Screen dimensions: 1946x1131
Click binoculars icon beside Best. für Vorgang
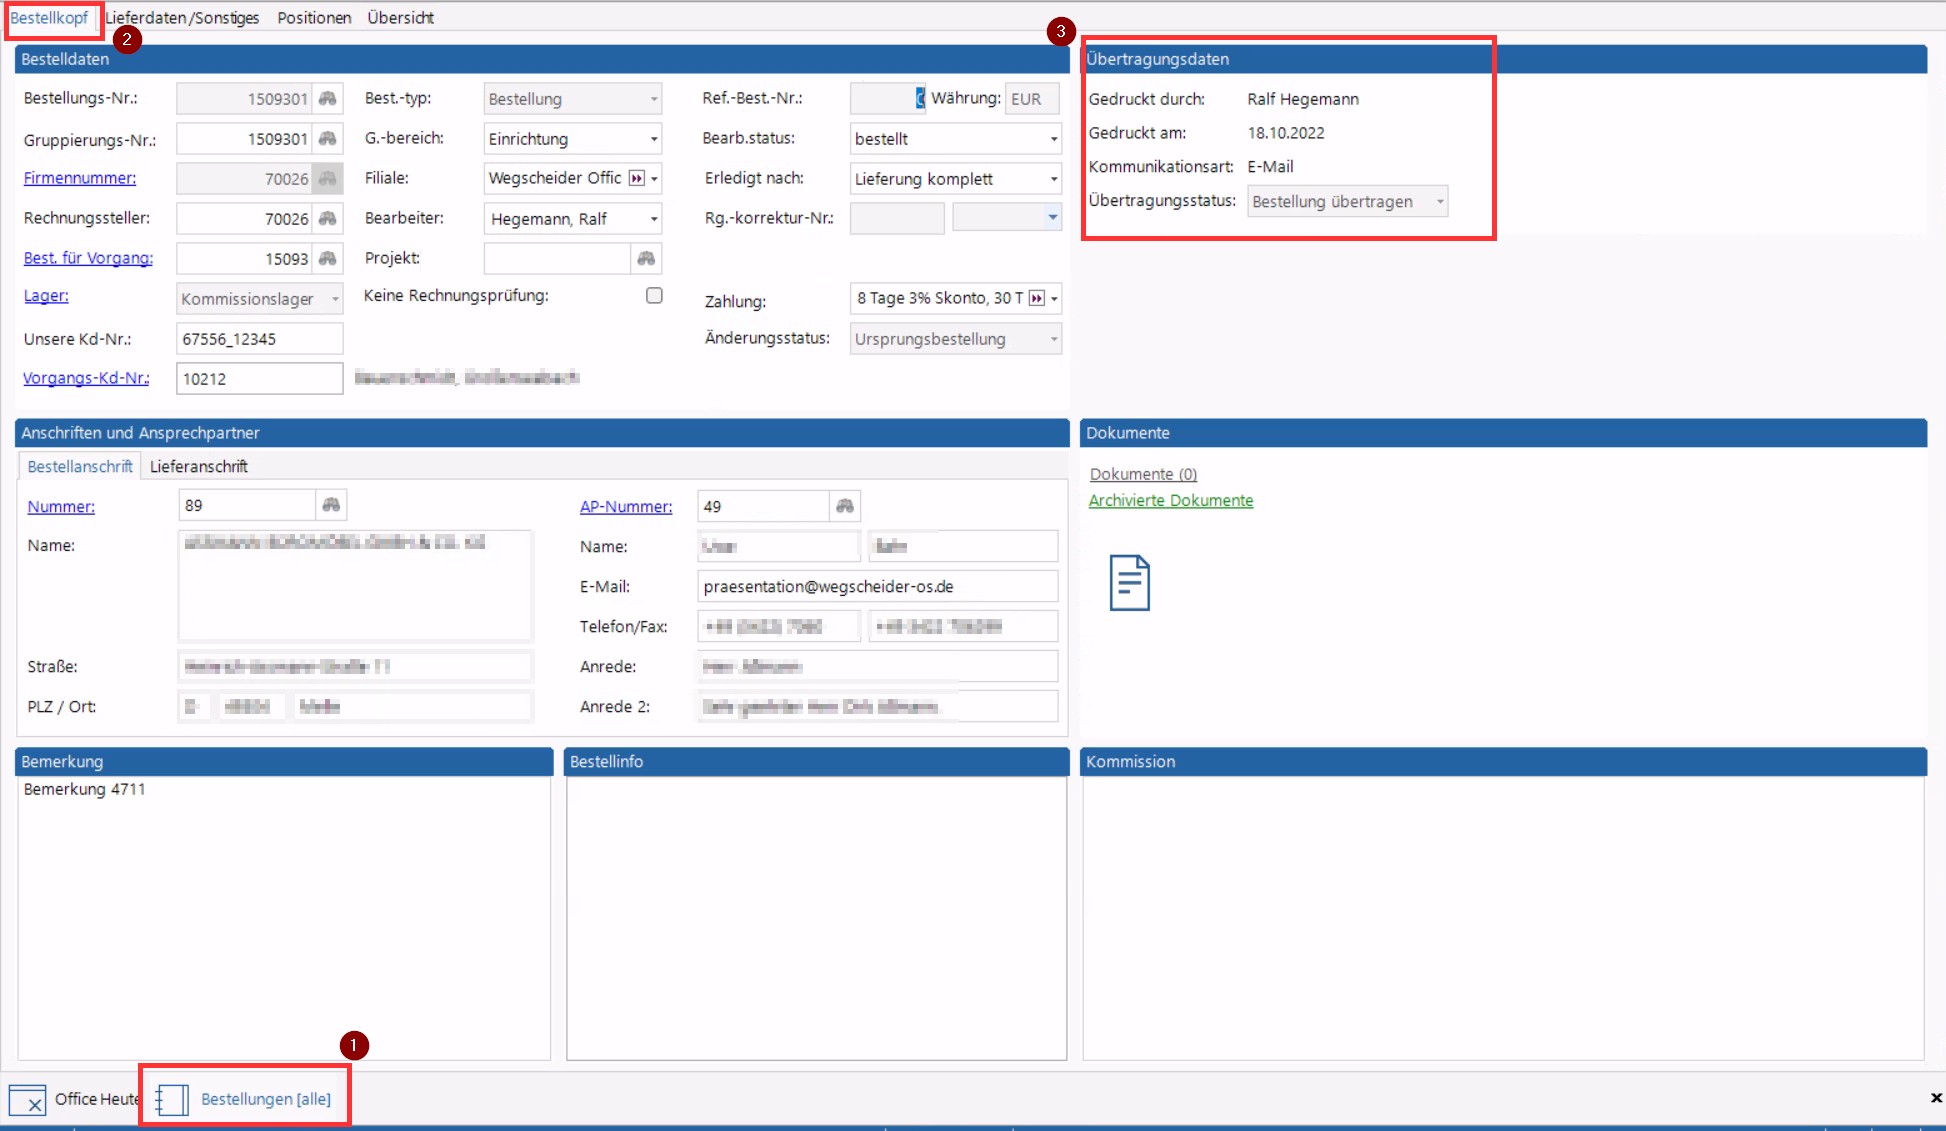pos(327,258)
